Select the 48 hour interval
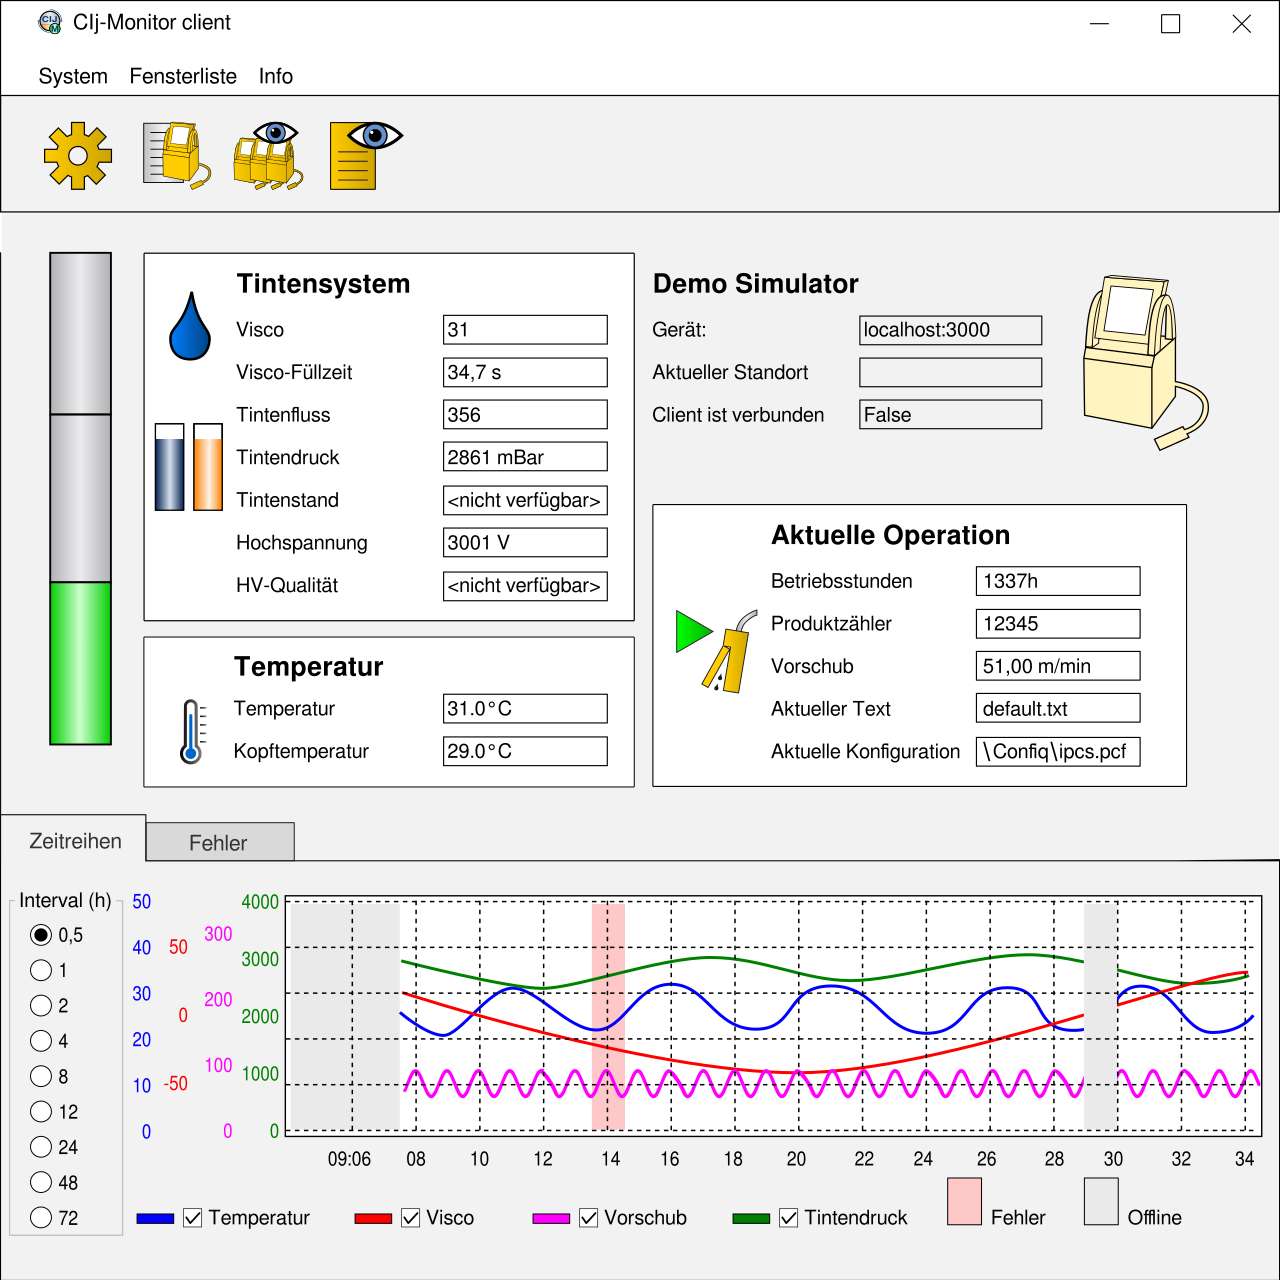 pos(41,1182)
